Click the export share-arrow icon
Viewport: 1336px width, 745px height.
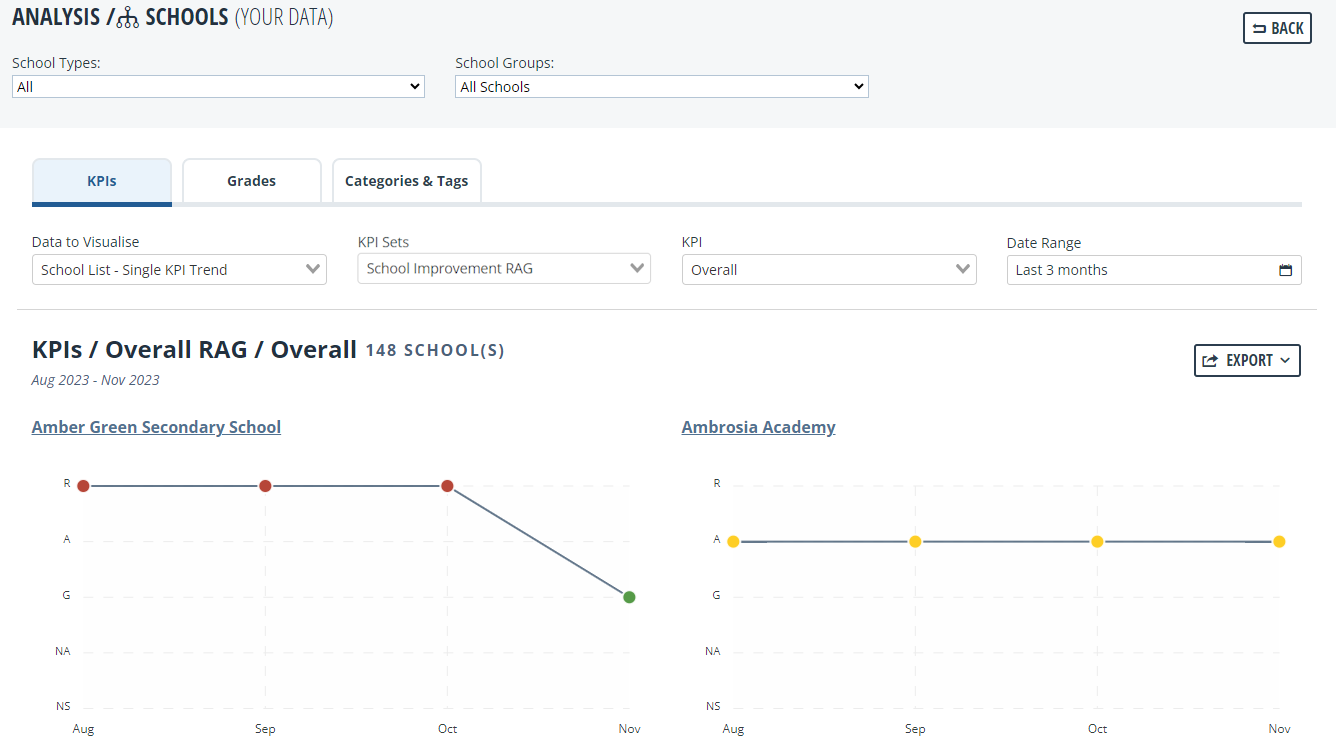(x=1210, y=361)
